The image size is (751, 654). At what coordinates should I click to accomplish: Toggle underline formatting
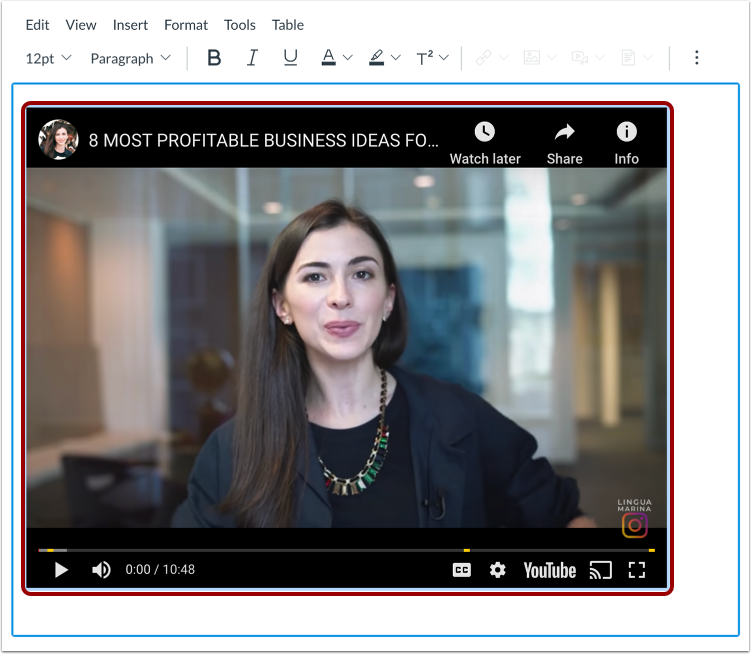coord(290,58)
